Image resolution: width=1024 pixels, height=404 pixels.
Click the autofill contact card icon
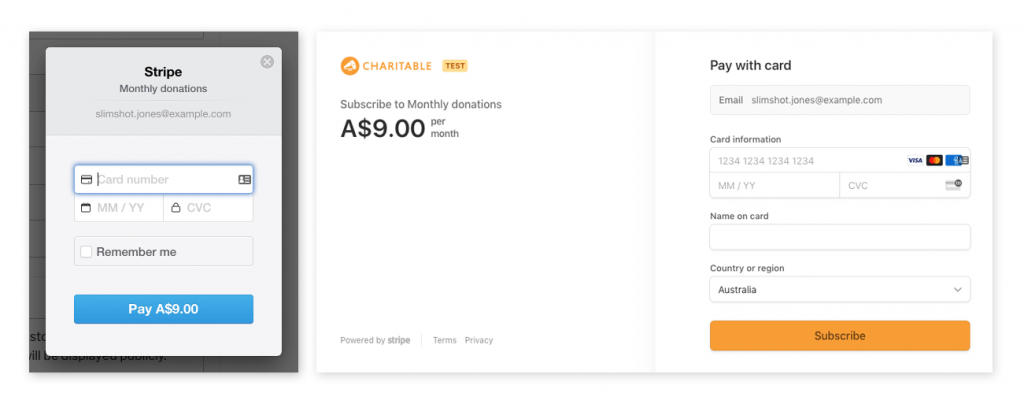click(x=245, y=179)
